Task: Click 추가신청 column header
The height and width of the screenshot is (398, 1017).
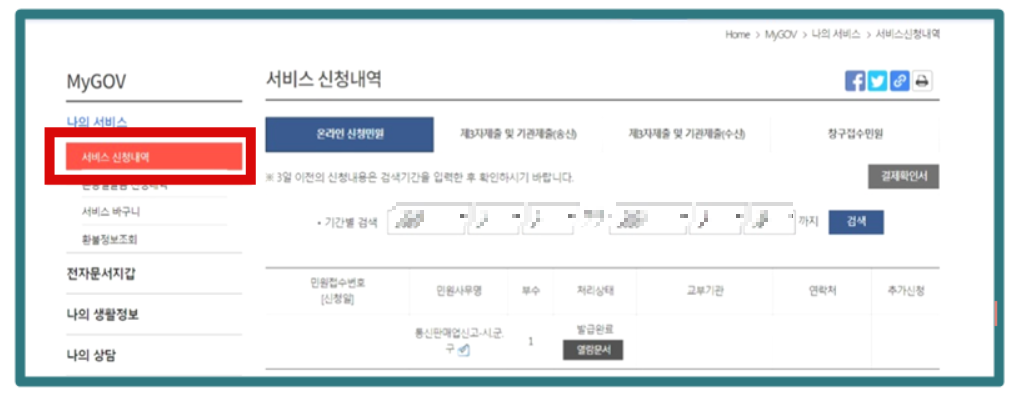Action: coord(905,291)
